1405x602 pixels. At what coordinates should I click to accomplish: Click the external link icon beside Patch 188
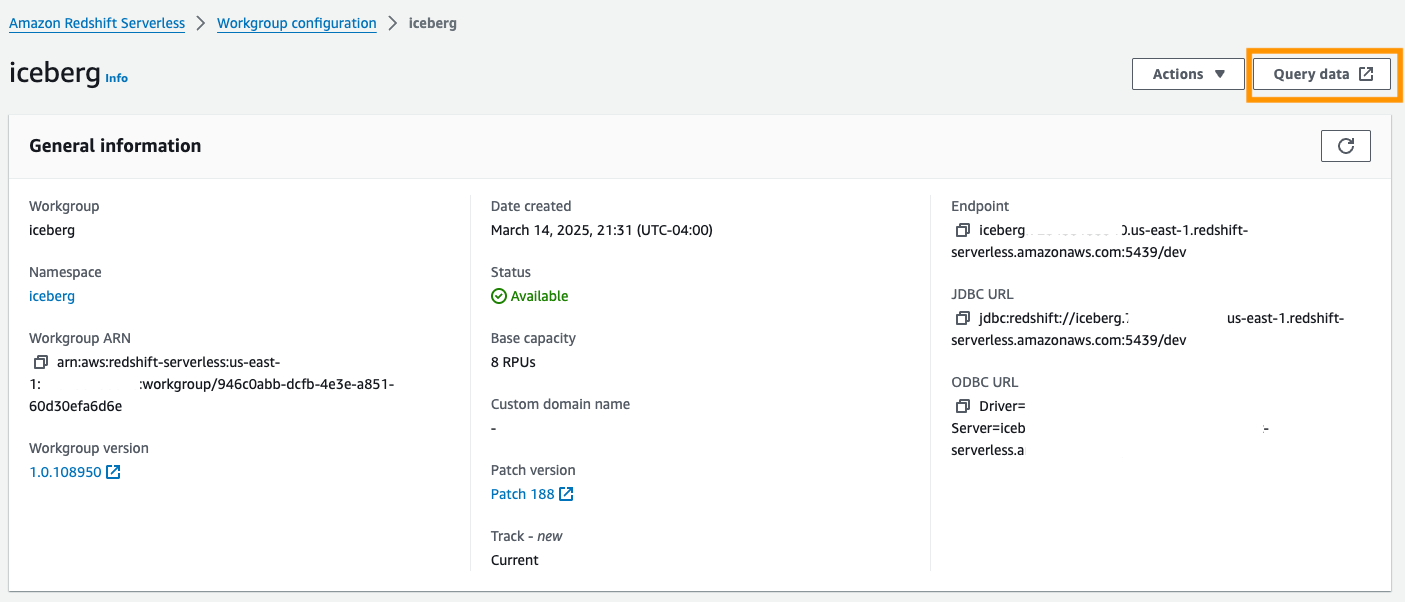[566, 494]
